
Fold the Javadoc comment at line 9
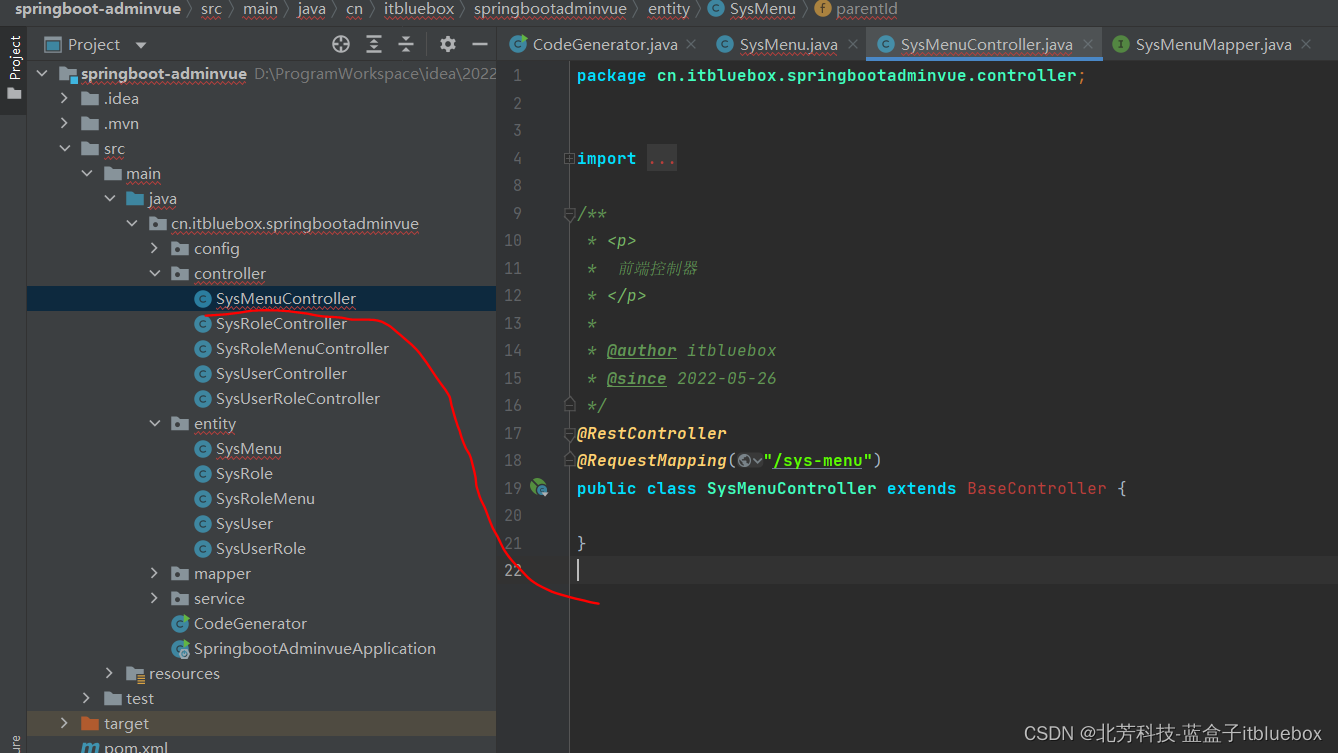pos(569,213)
